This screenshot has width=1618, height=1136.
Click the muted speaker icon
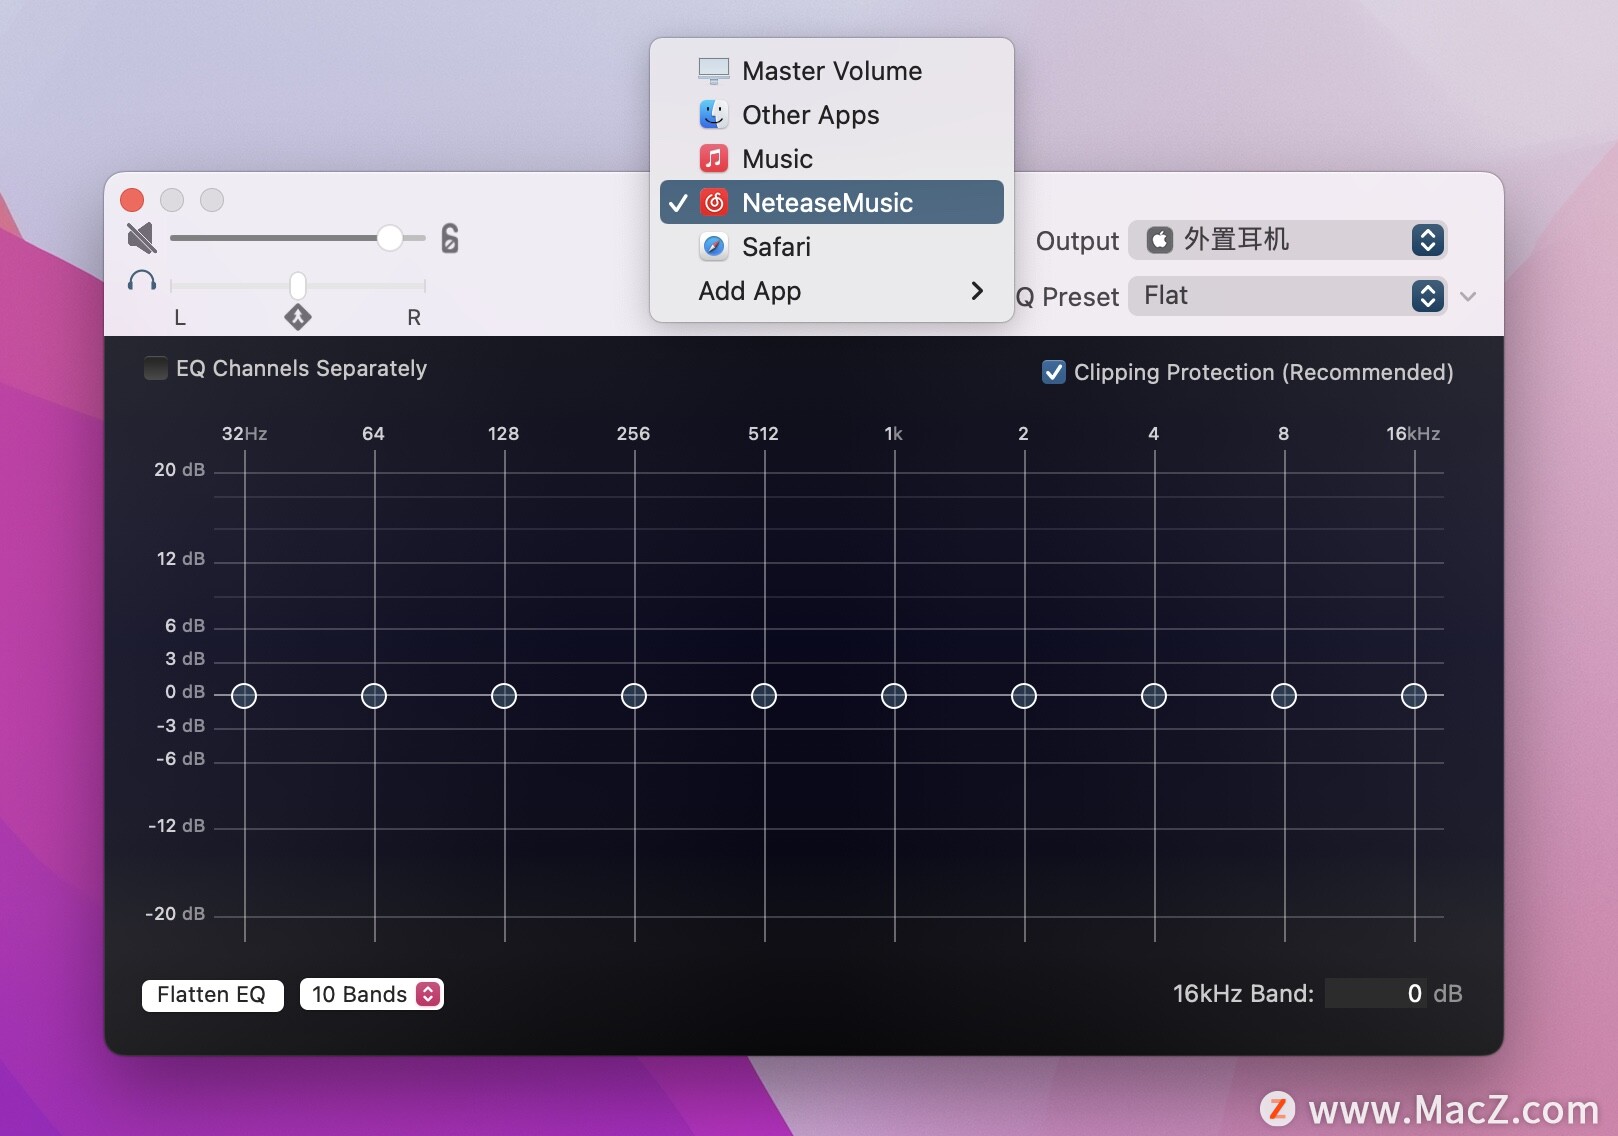[142, 238]
